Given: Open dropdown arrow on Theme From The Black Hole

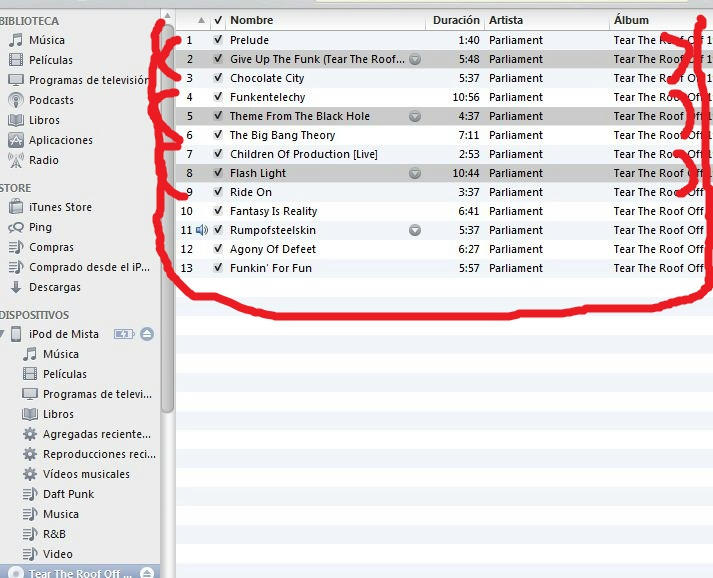Looking at the screenshot, I should (415, 116).
